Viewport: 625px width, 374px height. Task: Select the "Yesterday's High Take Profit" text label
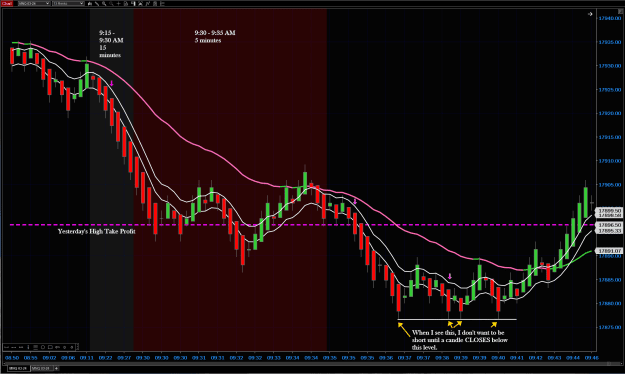point(96,231)
